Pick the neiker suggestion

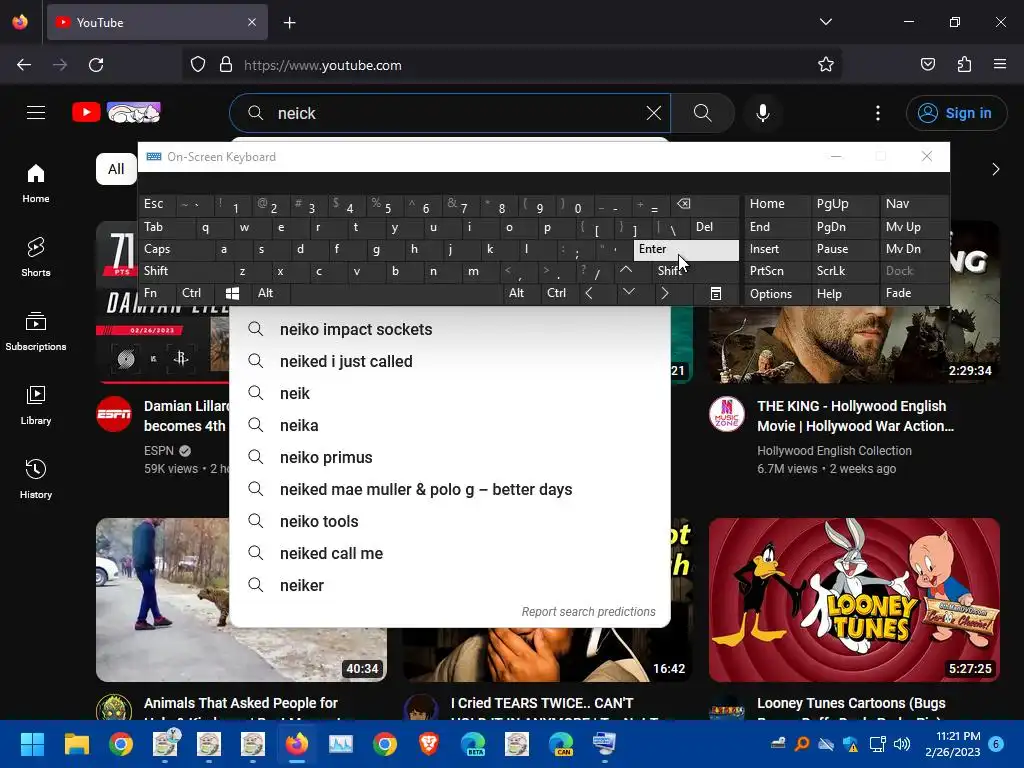pos(450,585)
